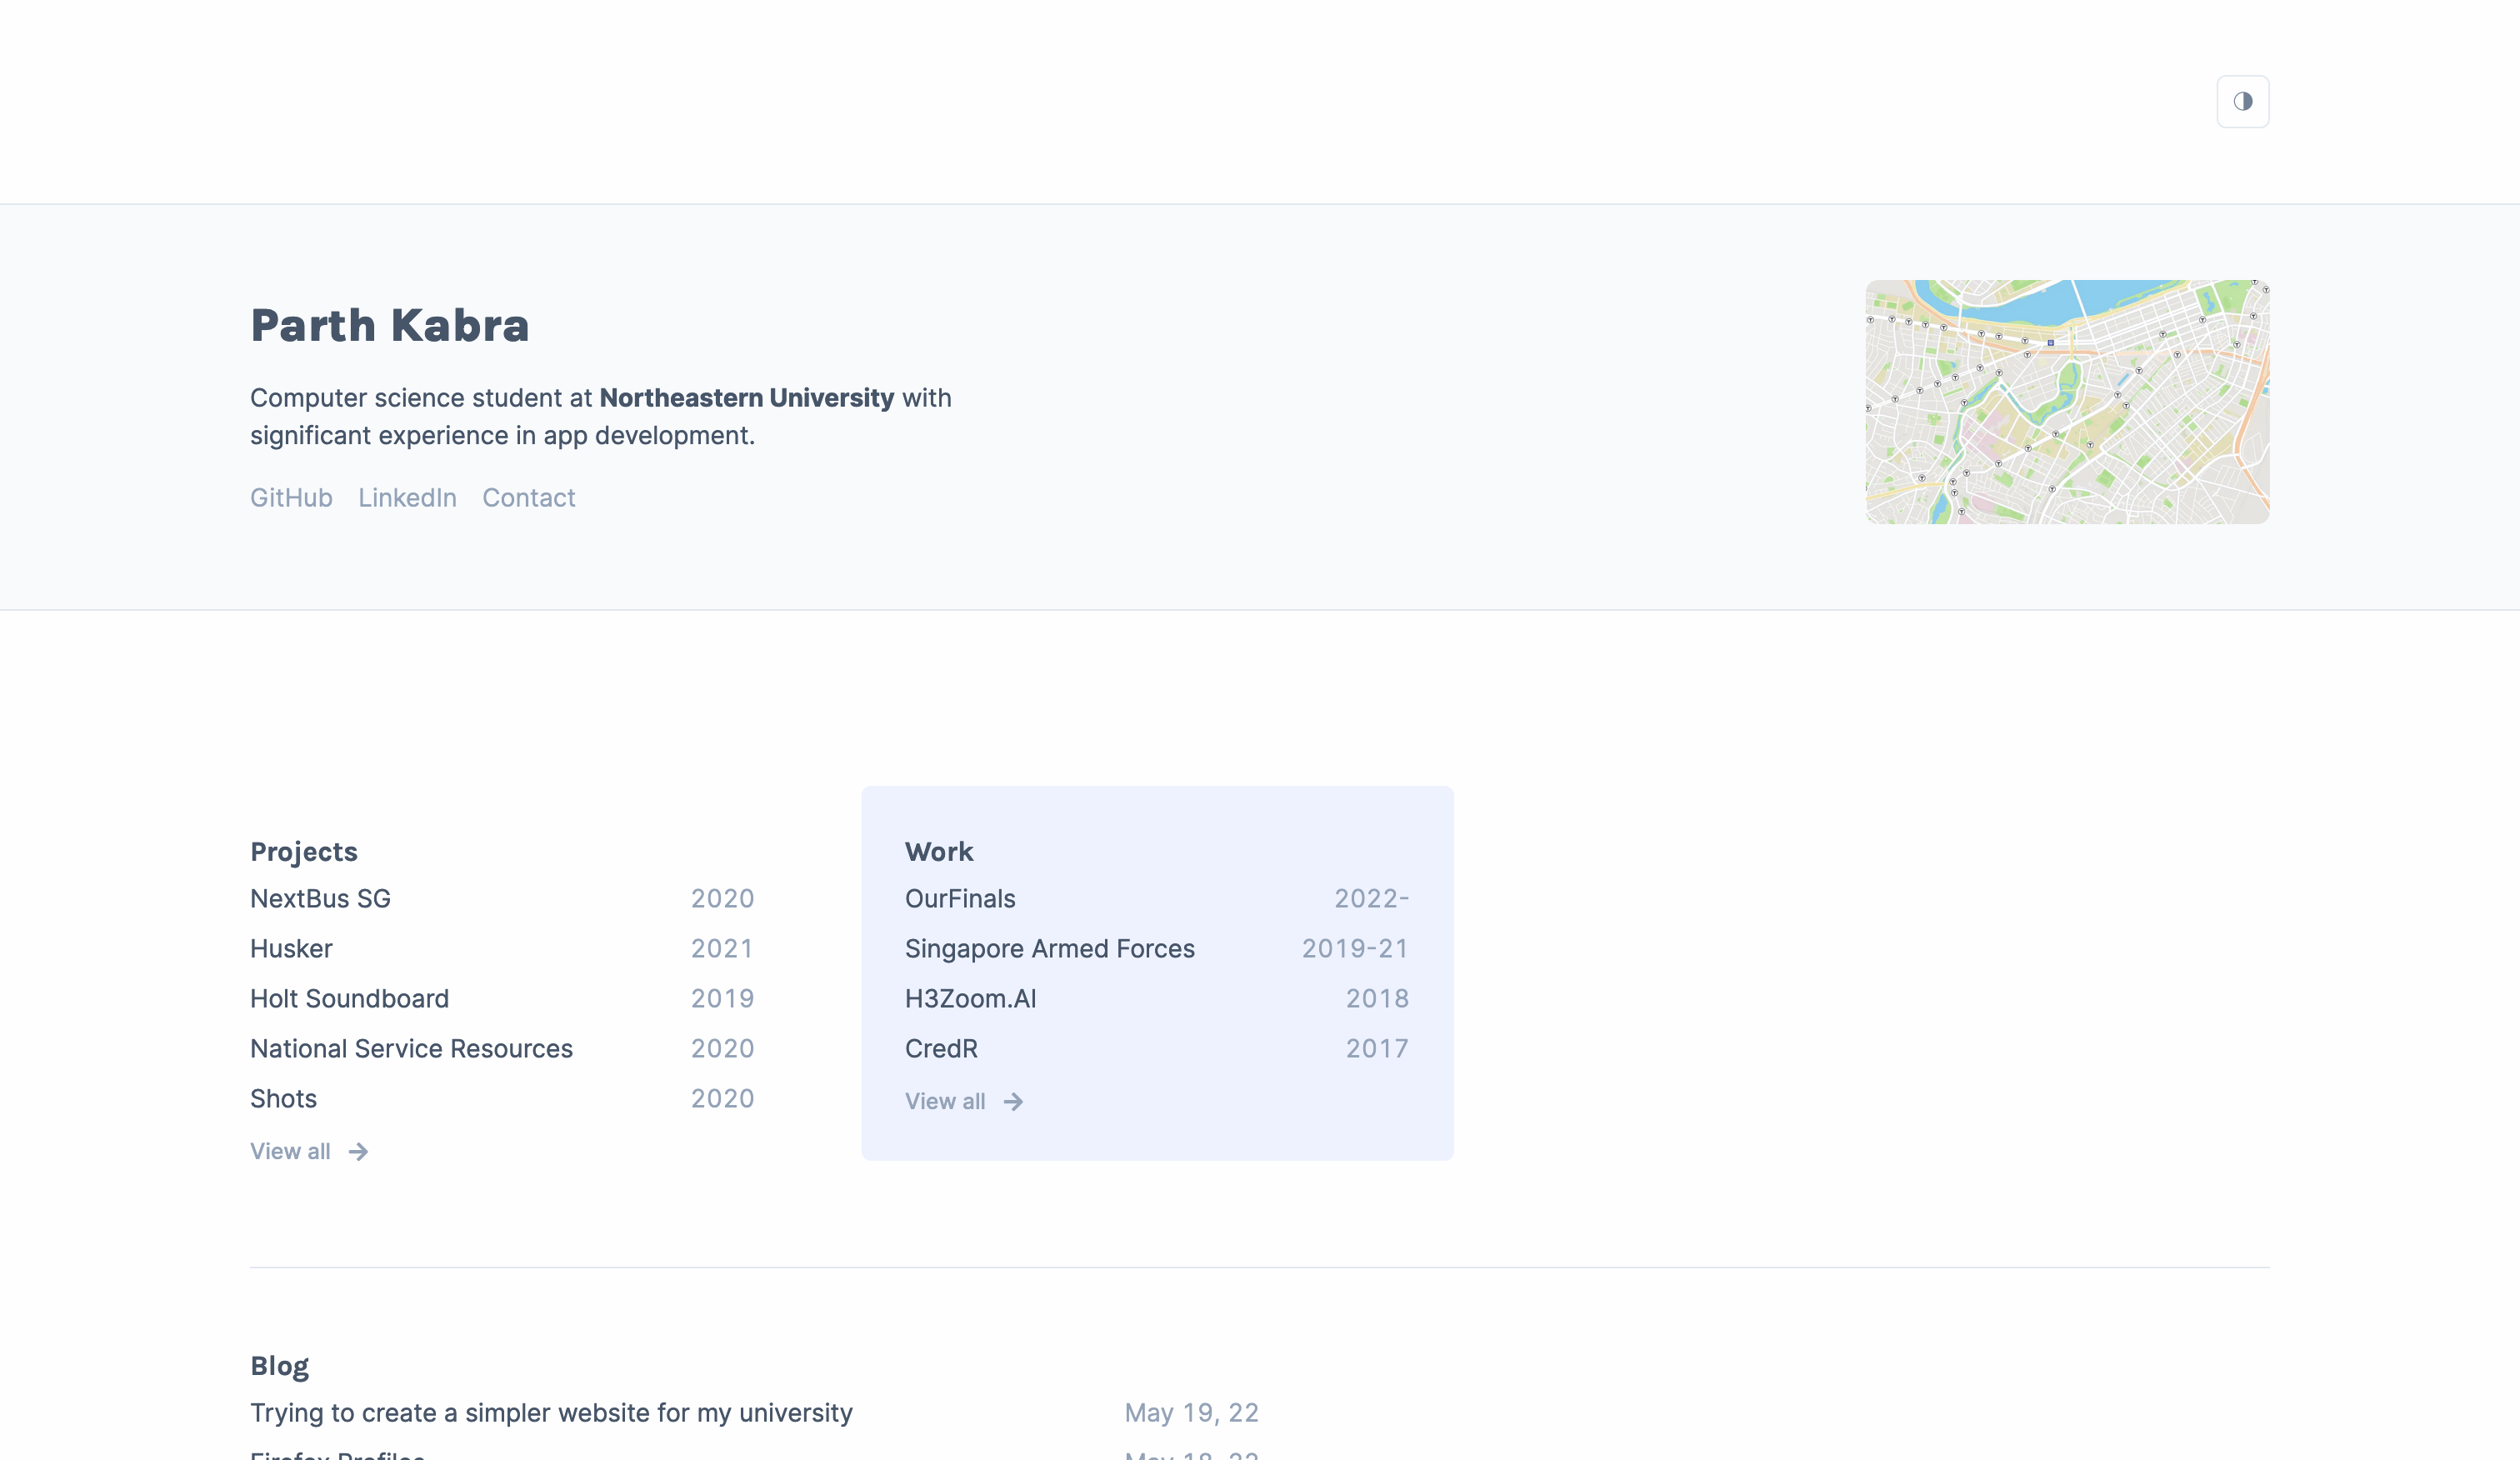The height and width of the screenshot is (1460, 2520).
Task: Open National Service Resources project
Action: (x=411, y=1049)
